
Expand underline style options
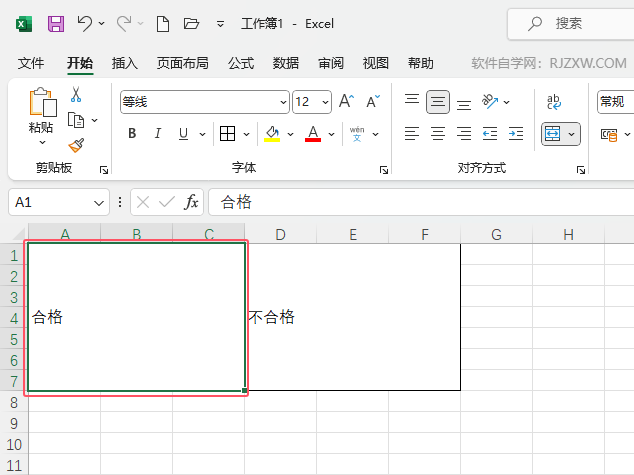click(x=203, y=134)
